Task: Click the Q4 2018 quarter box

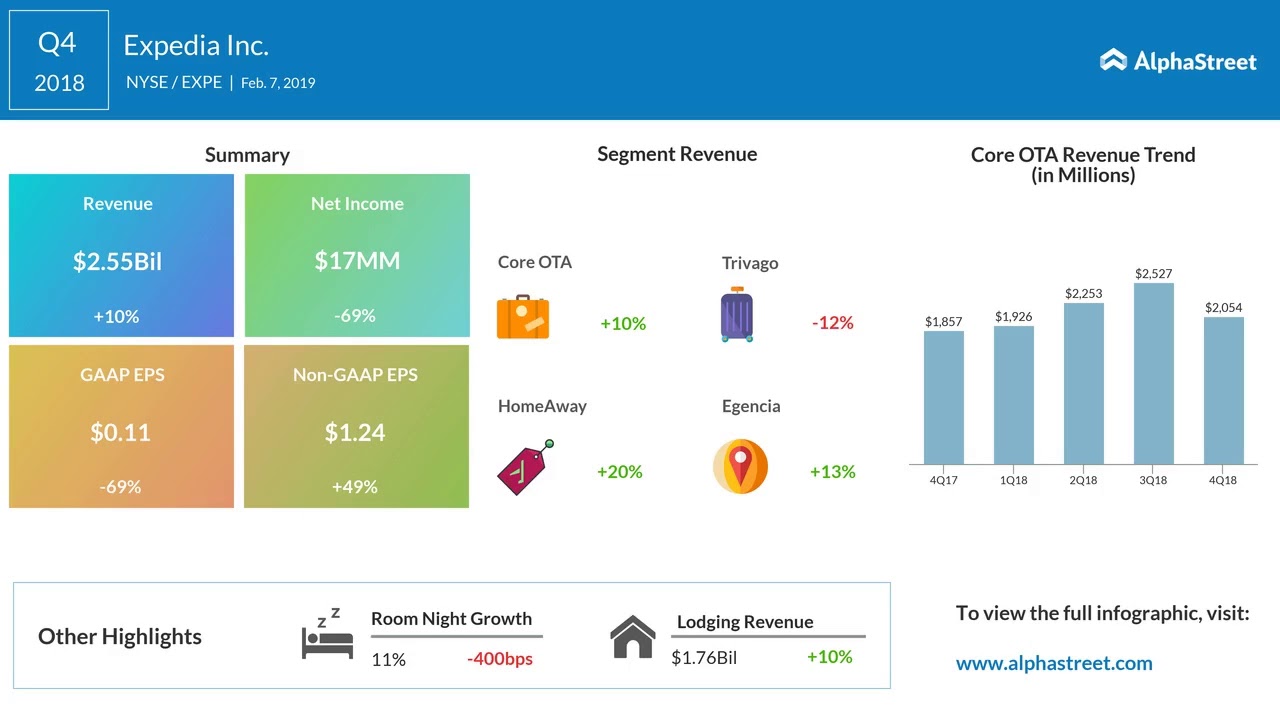Action: click(59, 60)
